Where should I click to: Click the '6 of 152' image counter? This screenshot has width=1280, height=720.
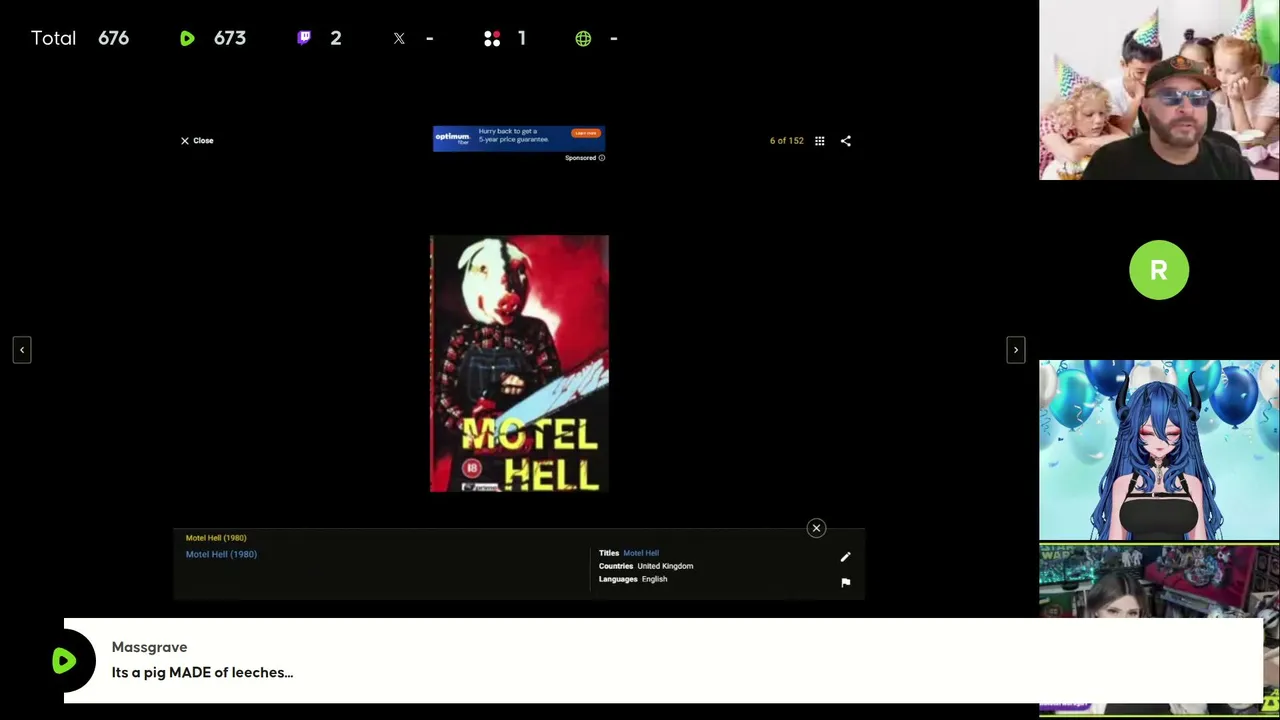coord(786,141)
